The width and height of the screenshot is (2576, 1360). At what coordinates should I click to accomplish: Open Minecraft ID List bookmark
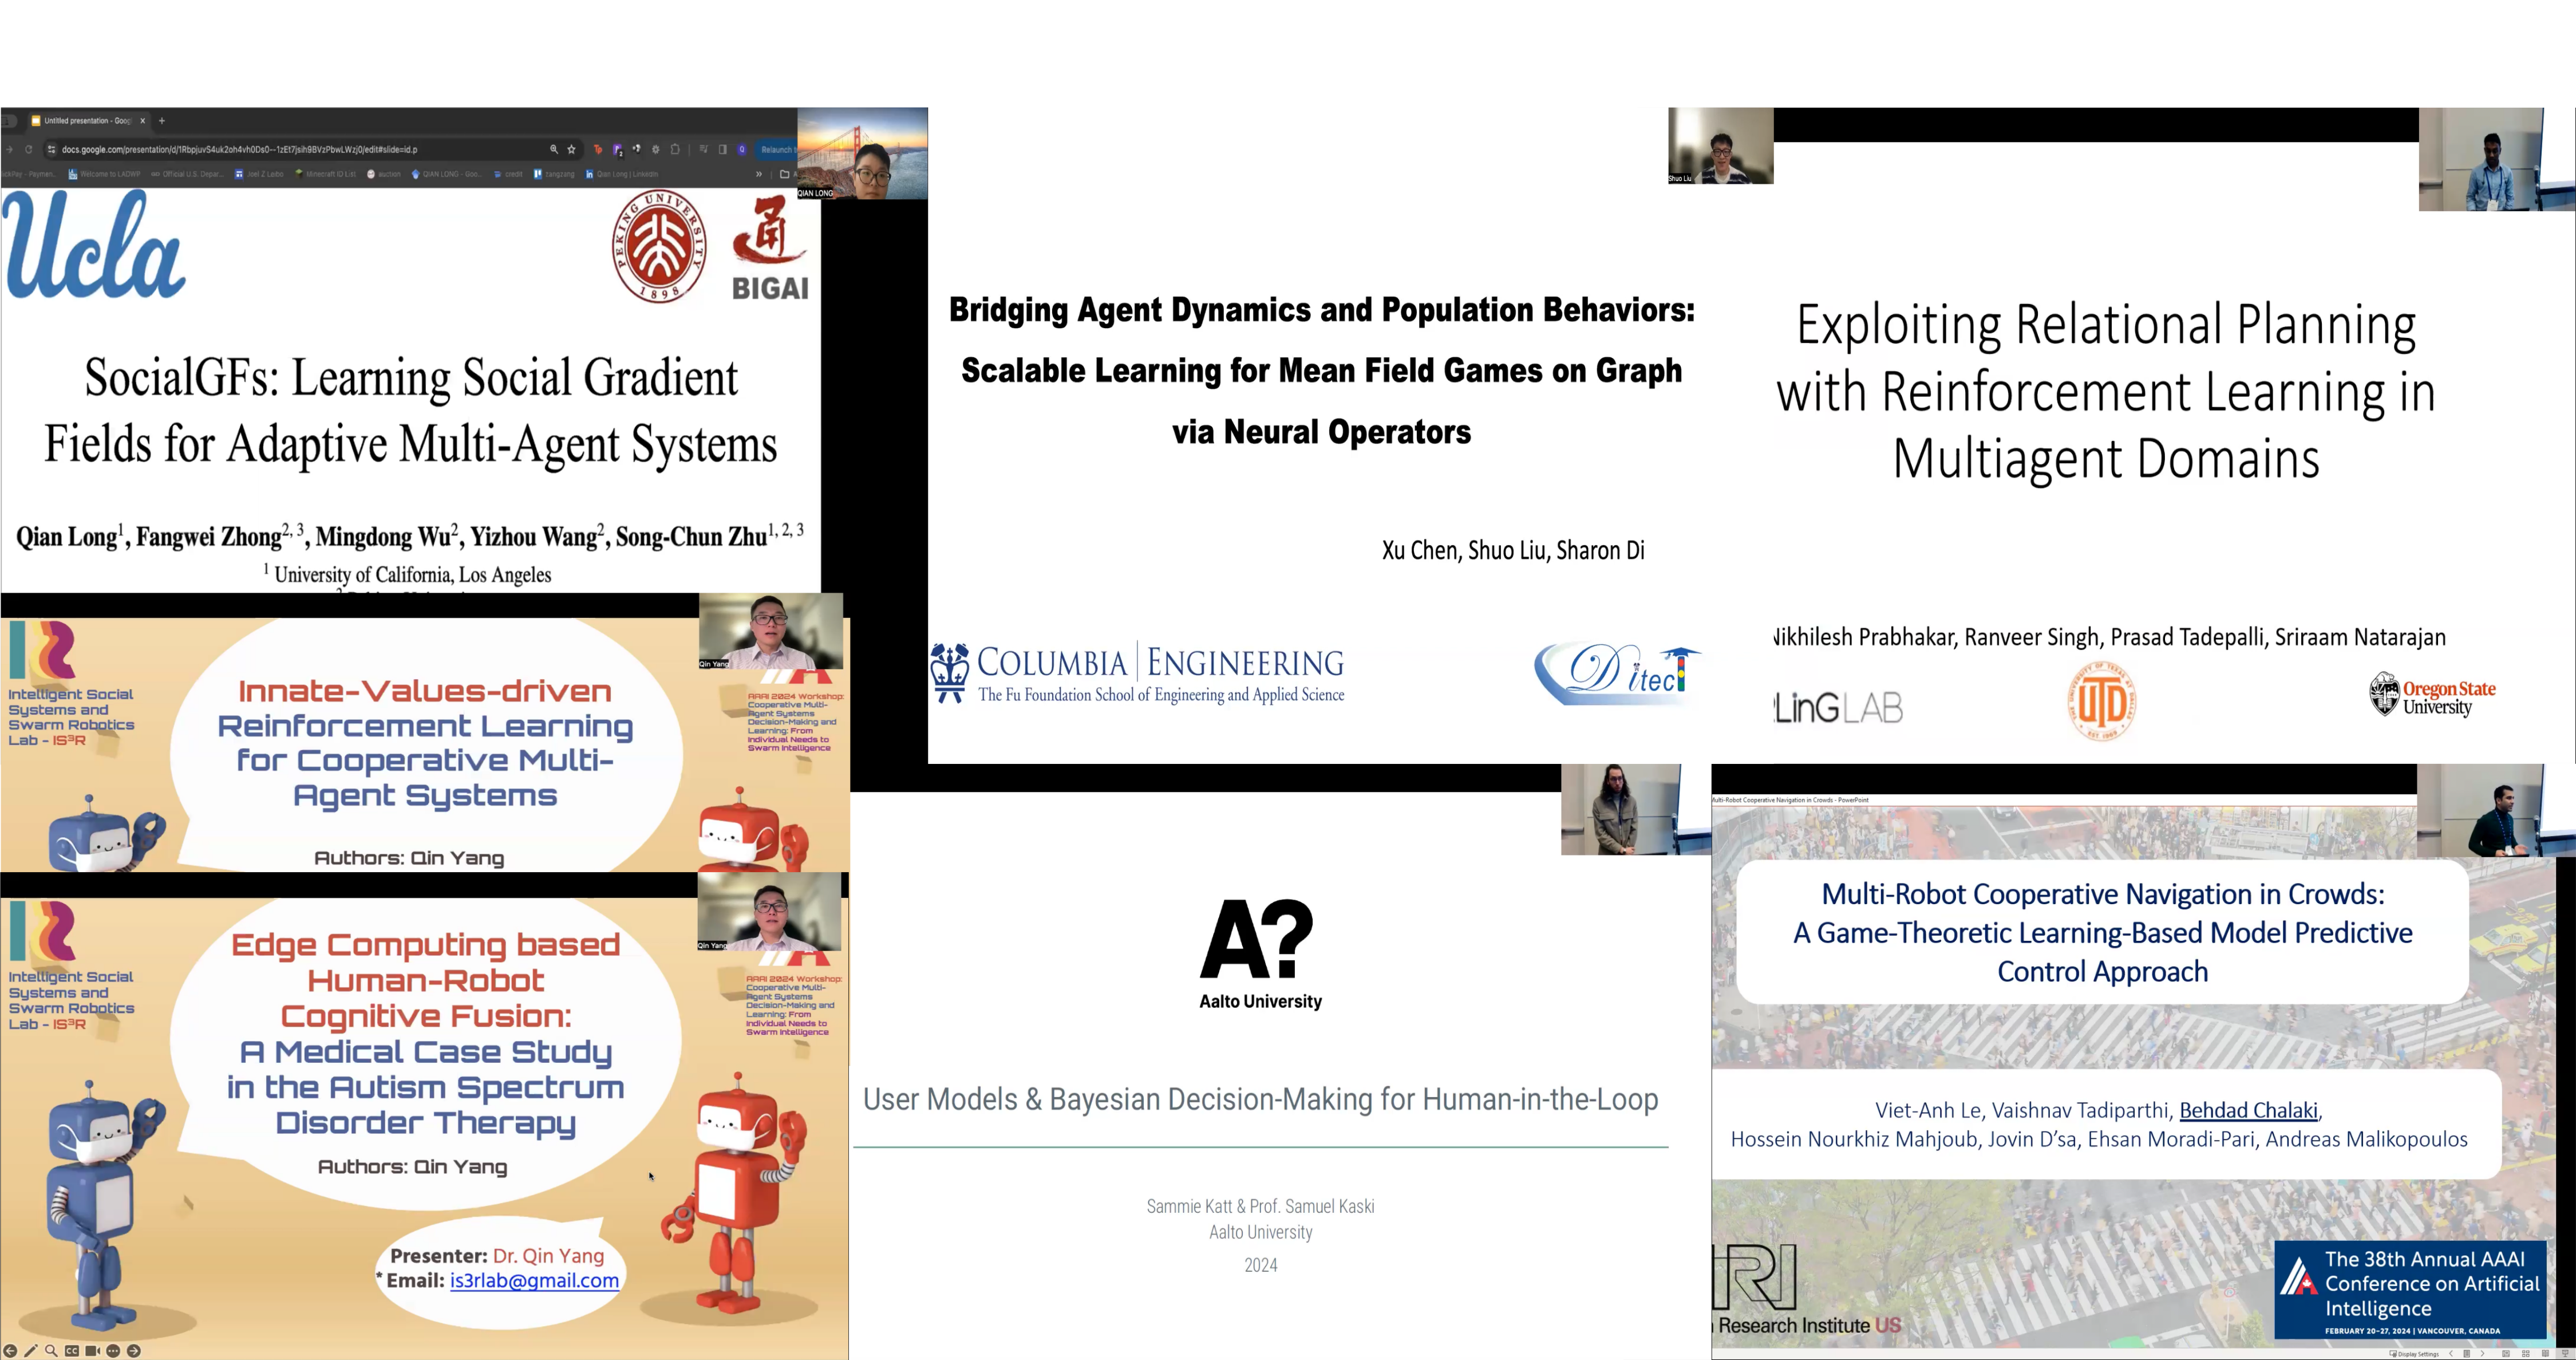[x=325, y=174]
